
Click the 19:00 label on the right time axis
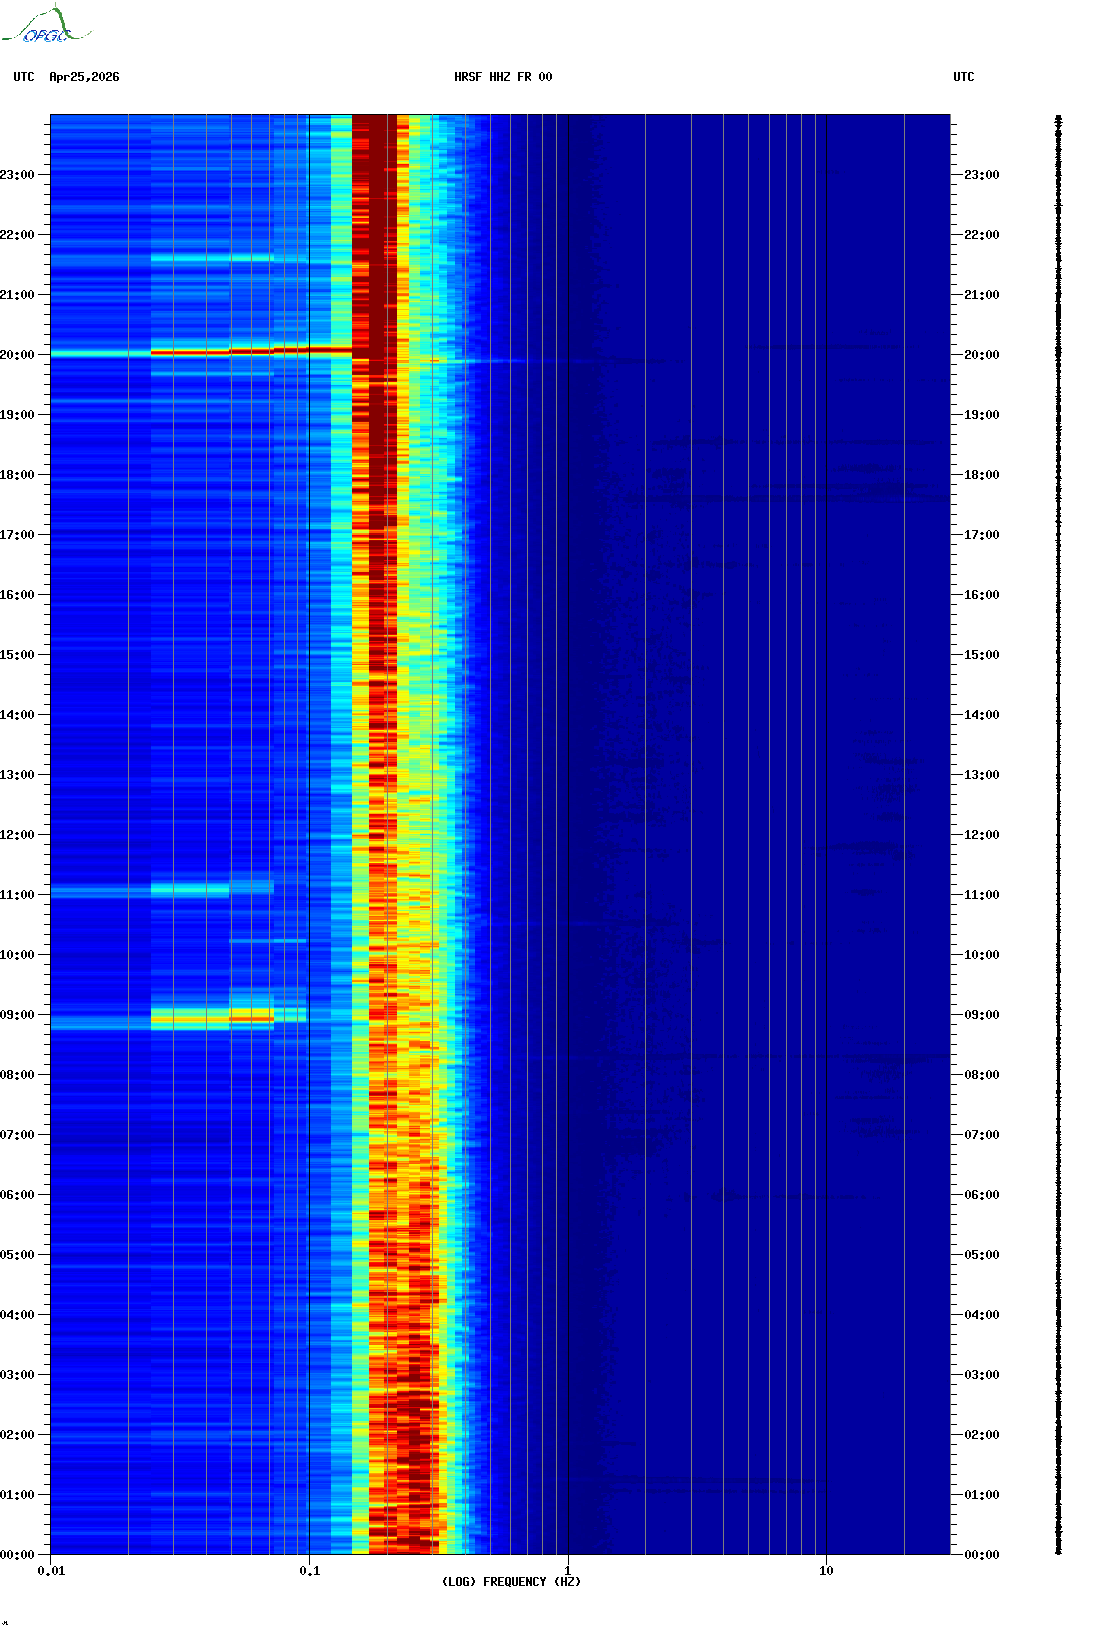pos(982,415)
